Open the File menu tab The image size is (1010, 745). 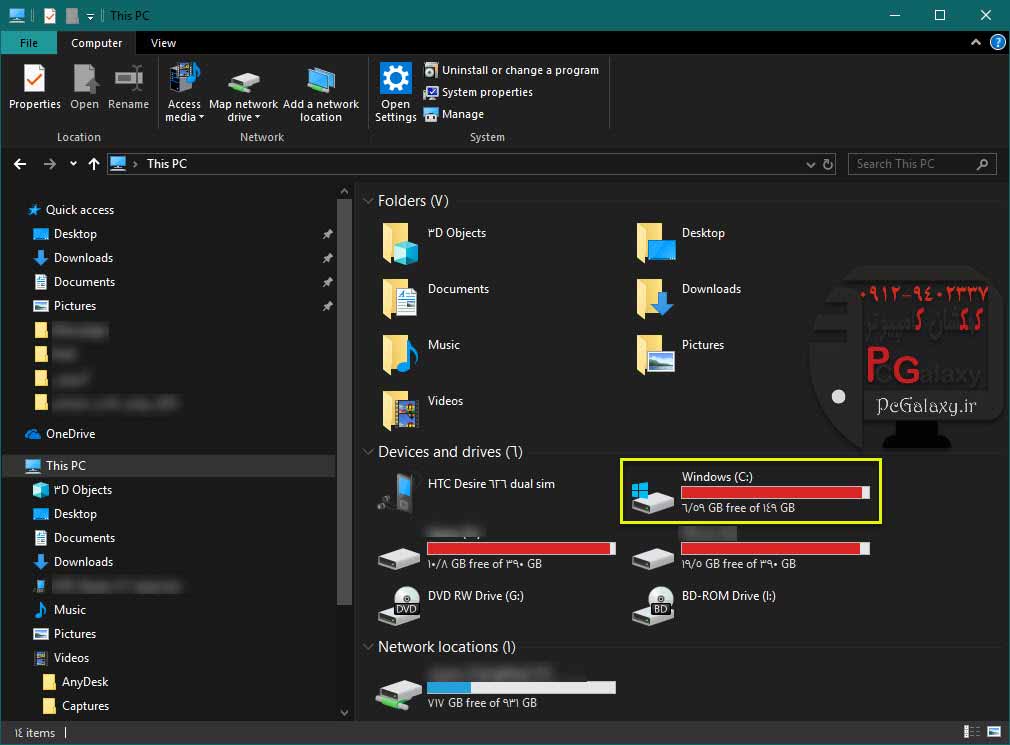[x=29, y=43]
